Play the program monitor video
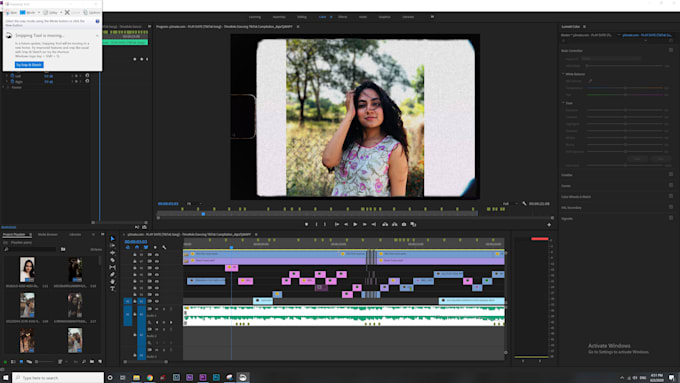Image resolution: width=680 pixels, height=383 pixels. click(x=355, y=224)
